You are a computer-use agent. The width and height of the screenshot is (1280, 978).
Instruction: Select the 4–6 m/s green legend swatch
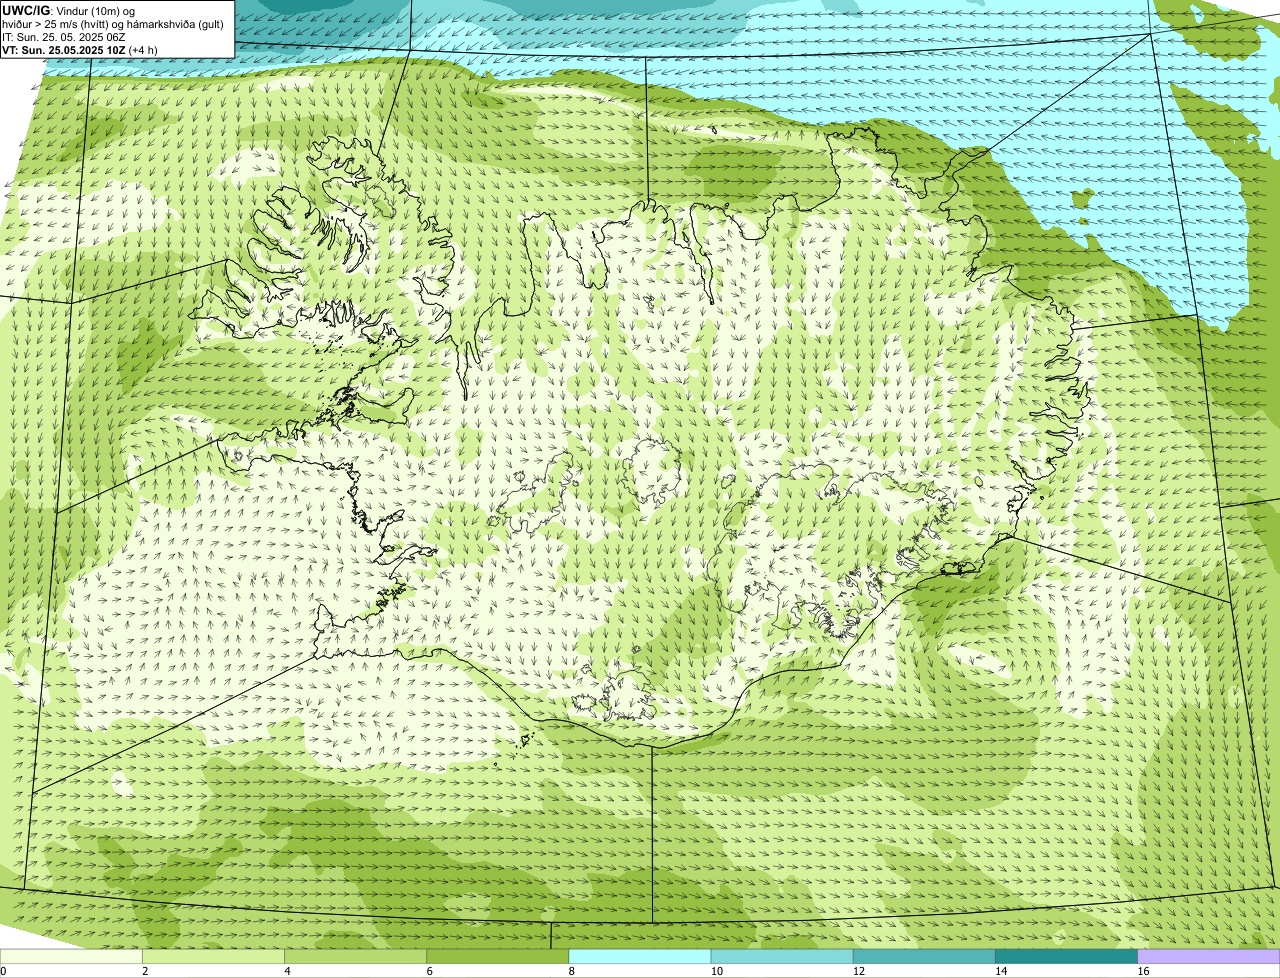(x=355, y=957)
